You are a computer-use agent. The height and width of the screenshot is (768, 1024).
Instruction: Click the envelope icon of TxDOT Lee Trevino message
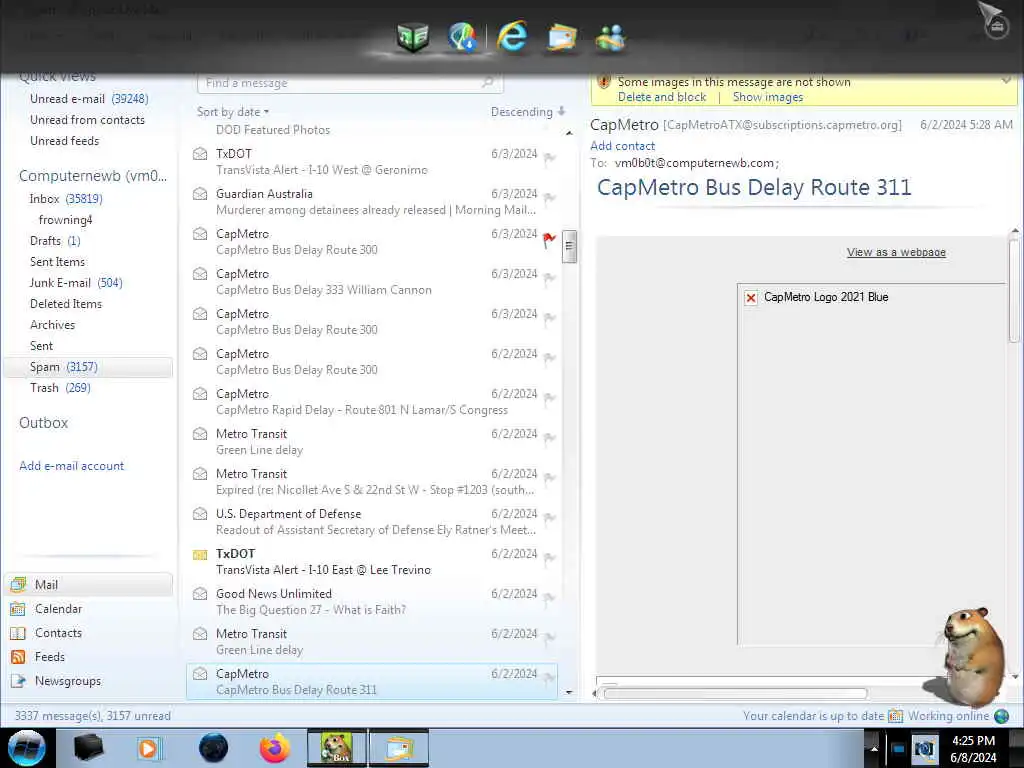click(x=200, y=555)
